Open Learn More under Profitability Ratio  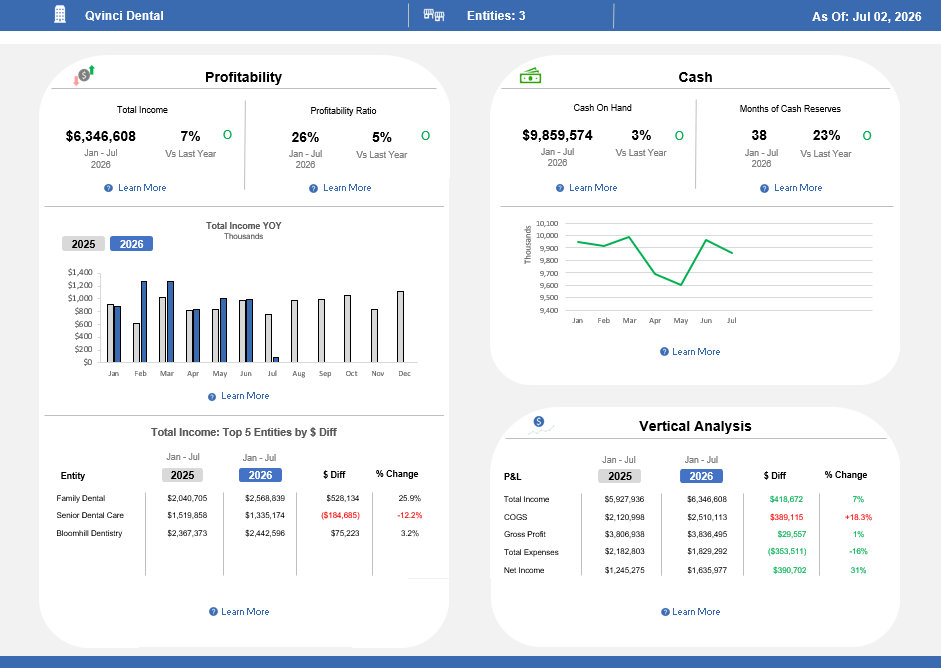(347, 188)
